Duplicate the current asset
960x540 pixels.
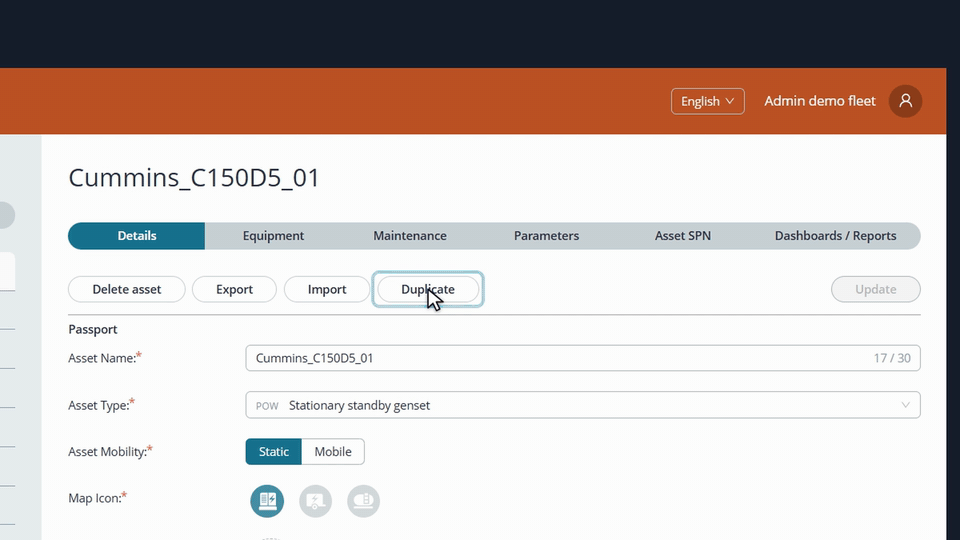tap(428, 289)
